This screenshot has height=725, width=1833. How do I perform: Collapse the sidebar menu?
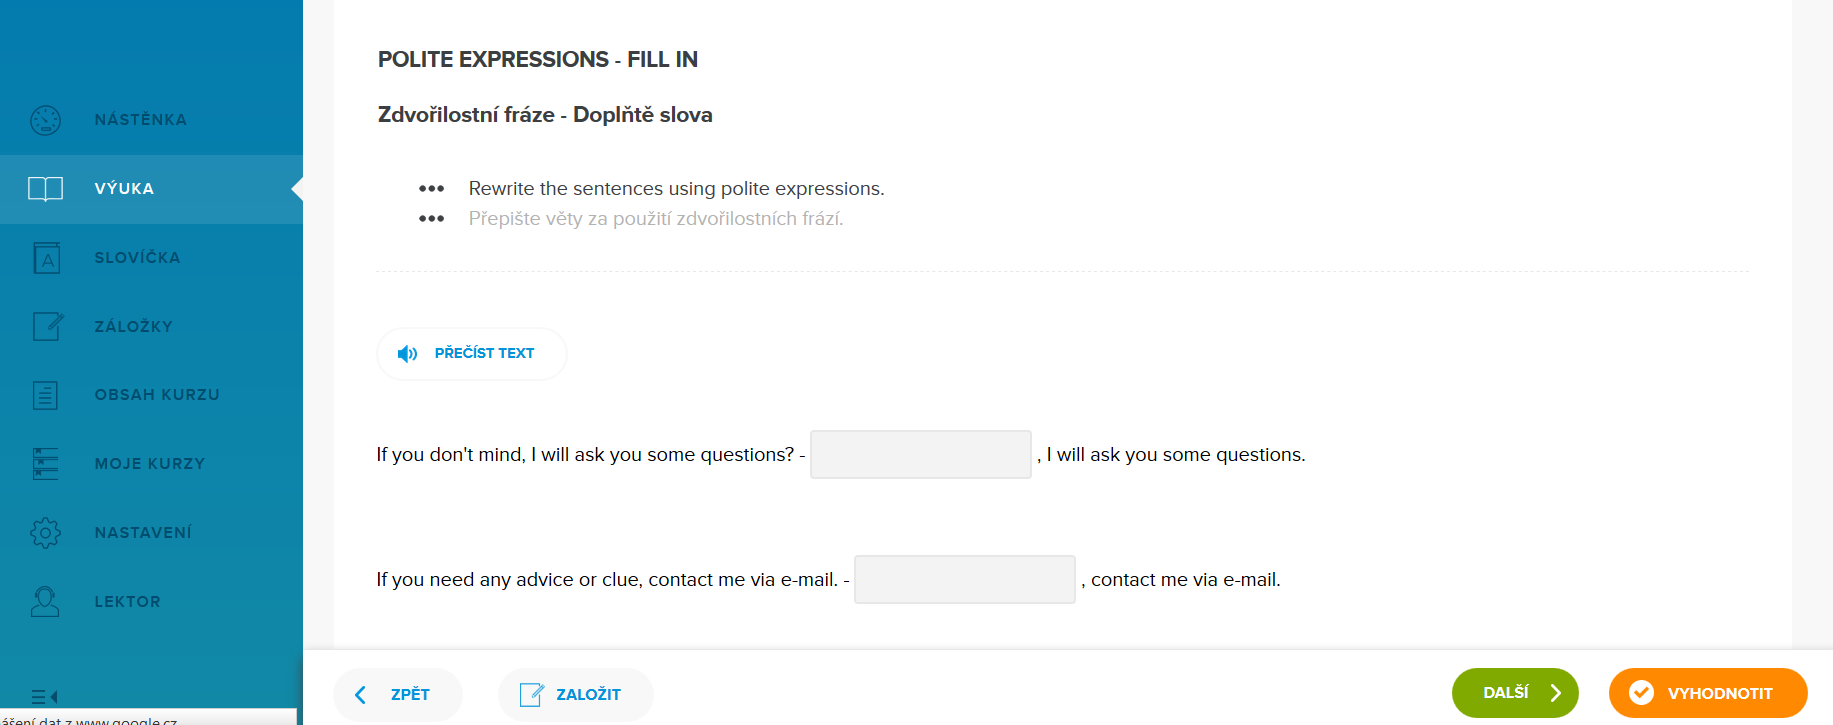point(45,696)
